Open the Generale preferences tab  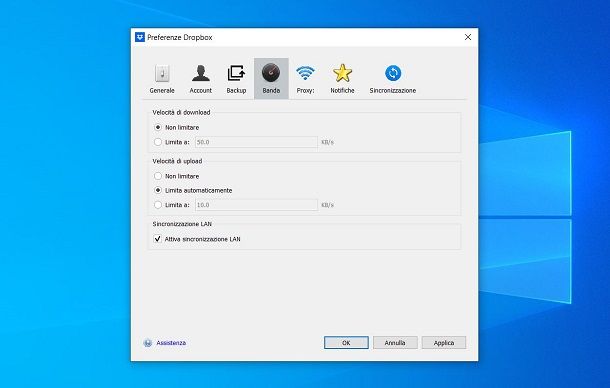tap(162, 79)
